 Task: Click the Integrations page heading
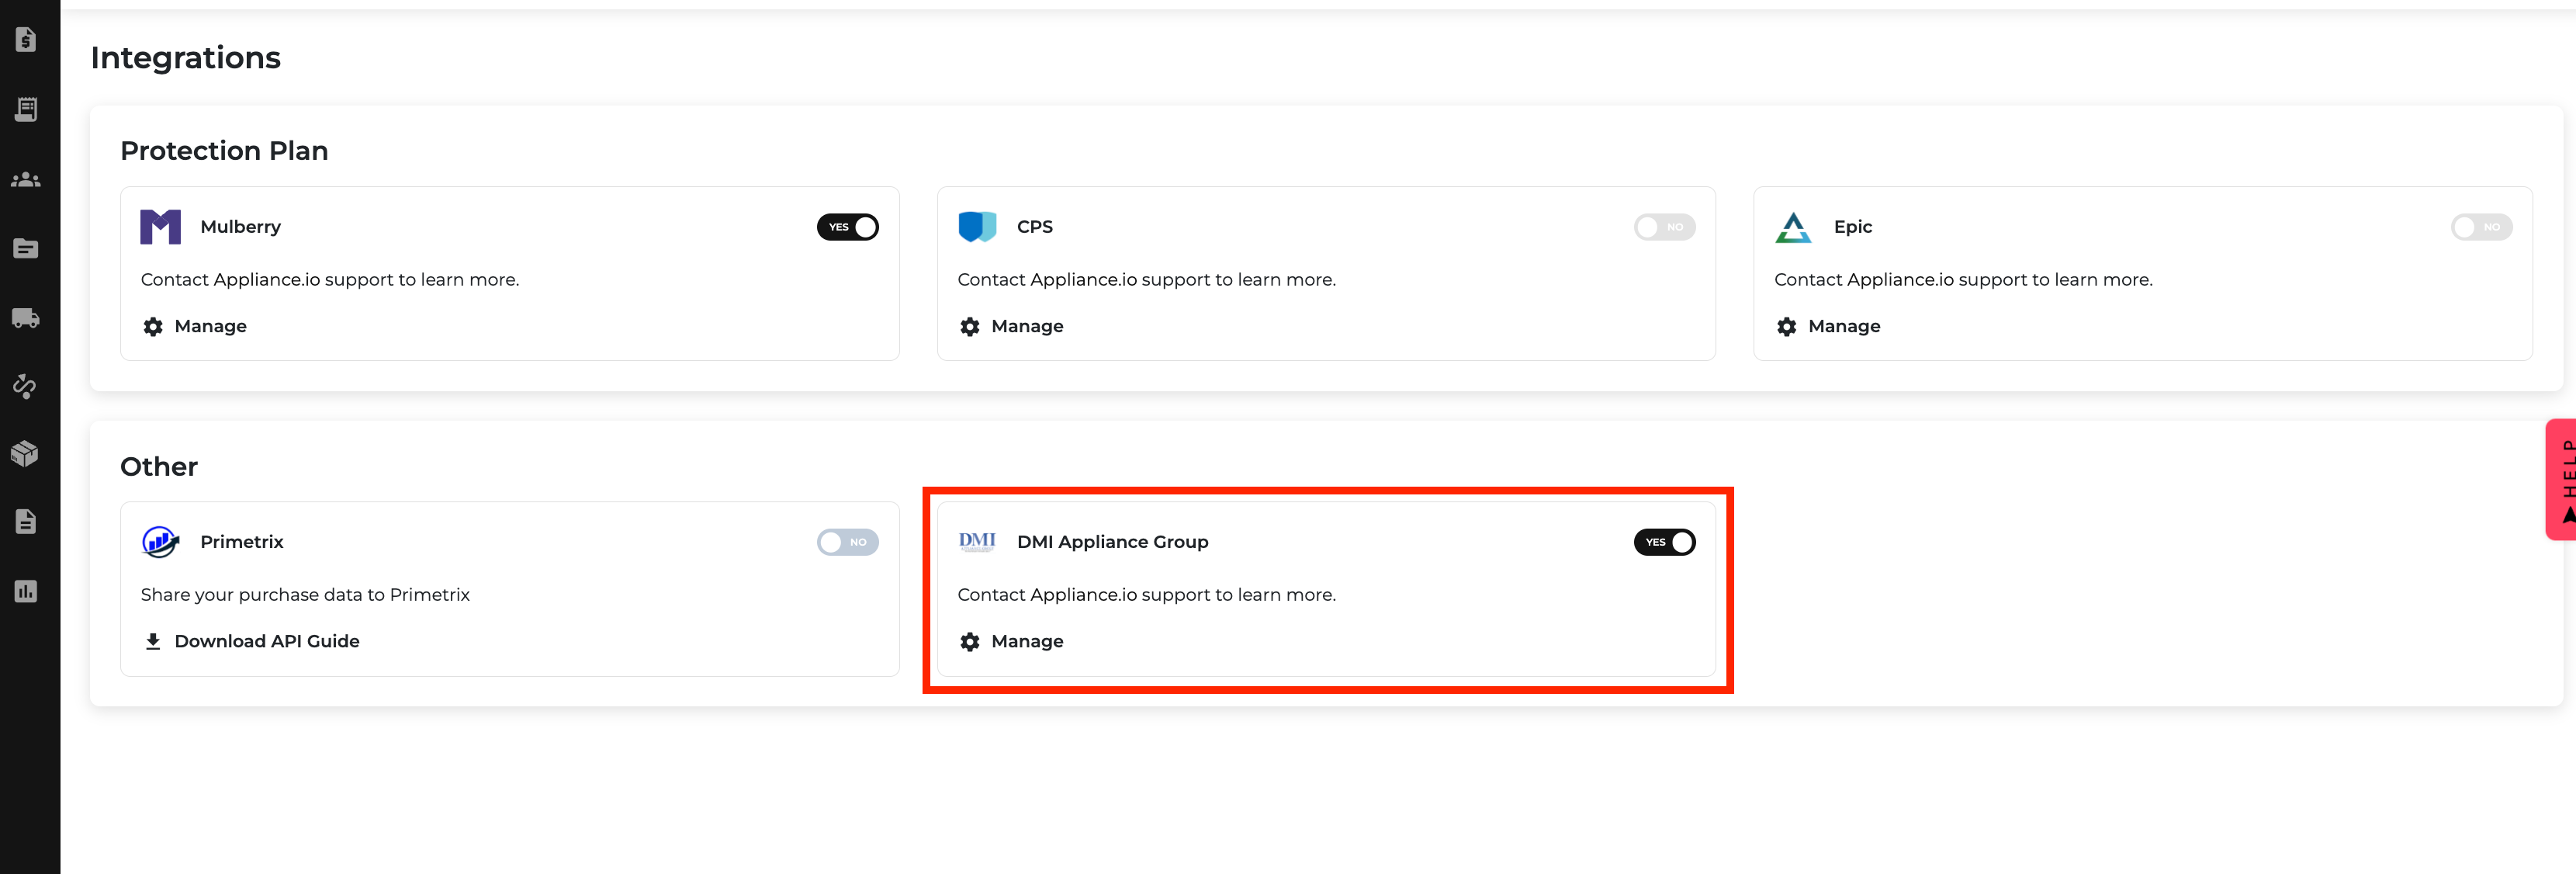coord(186,58)
